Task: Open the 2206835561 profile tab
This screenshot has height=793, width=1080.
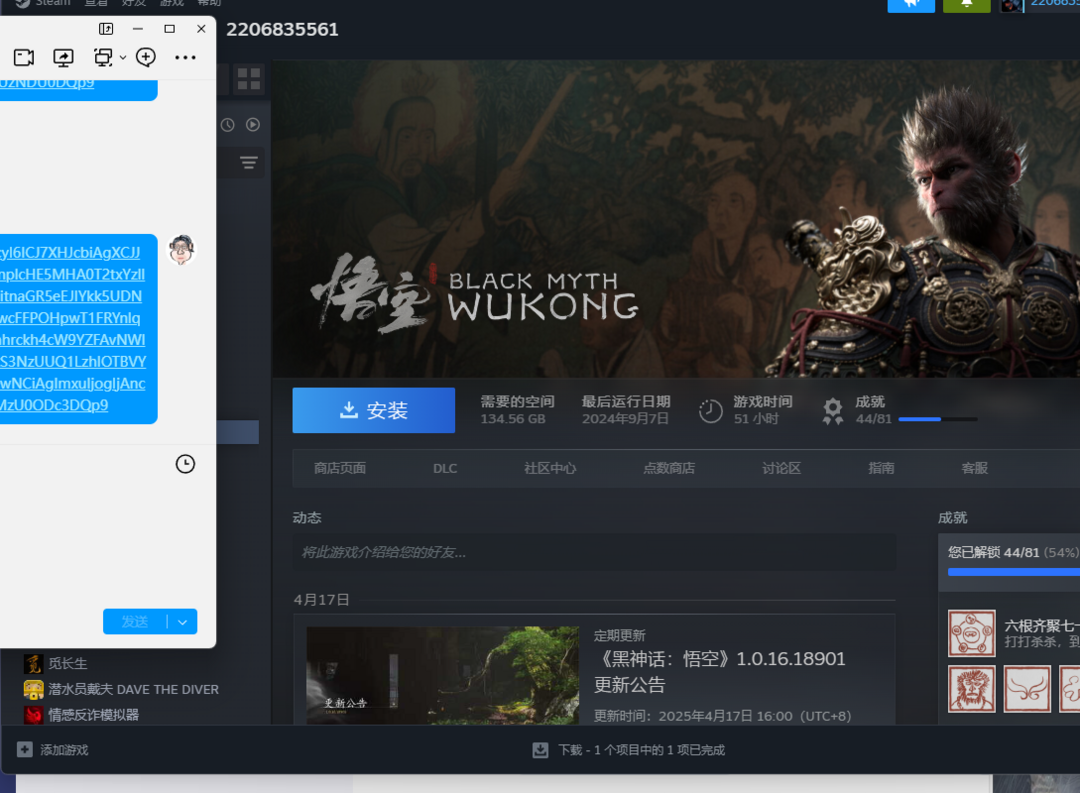Action: [282, 30]
